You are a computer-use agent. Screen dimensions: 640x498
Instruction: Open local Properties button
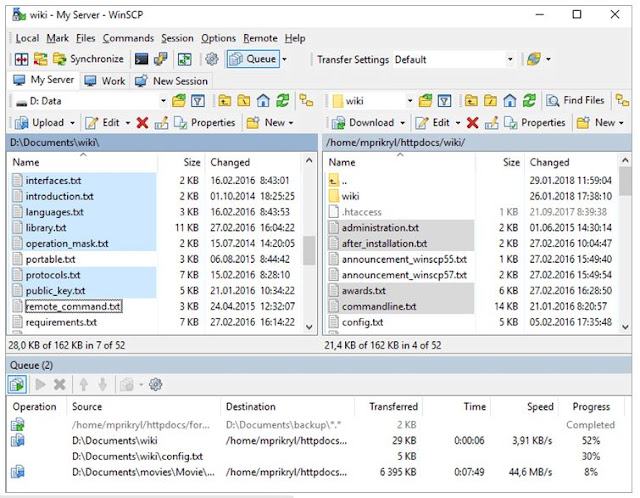[x=204, y=122]
